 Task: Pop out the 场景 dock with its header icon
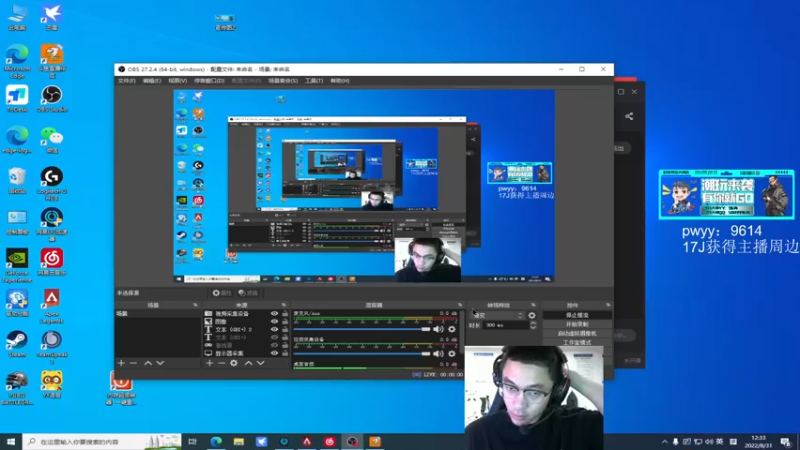point(195,305)
